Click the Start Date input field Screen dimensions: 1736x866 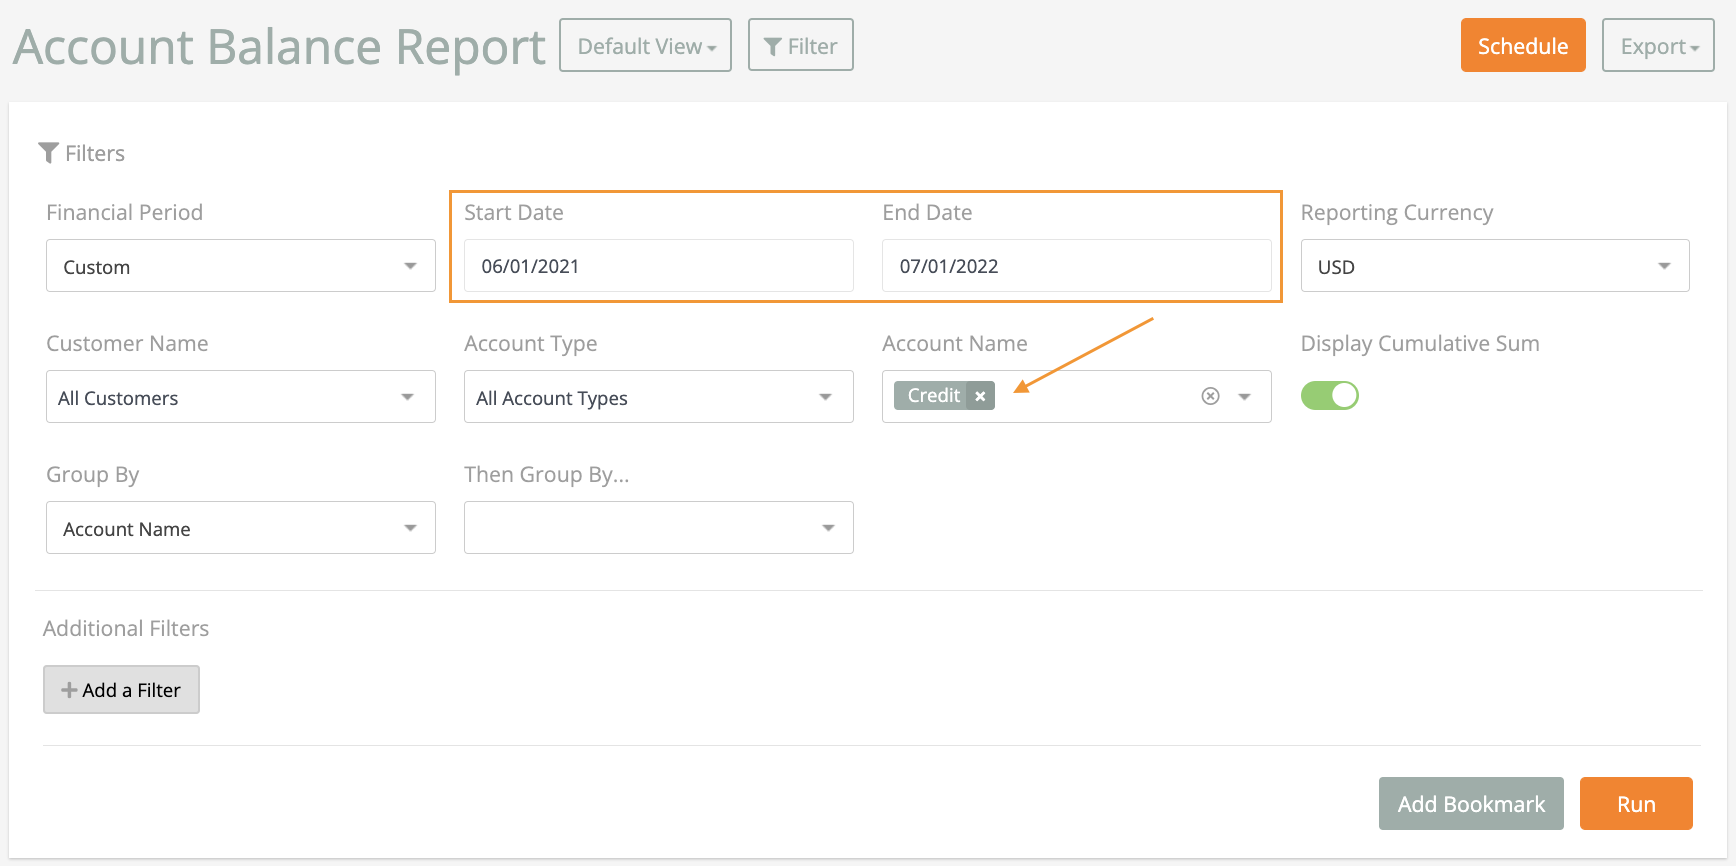click(659, 266)
